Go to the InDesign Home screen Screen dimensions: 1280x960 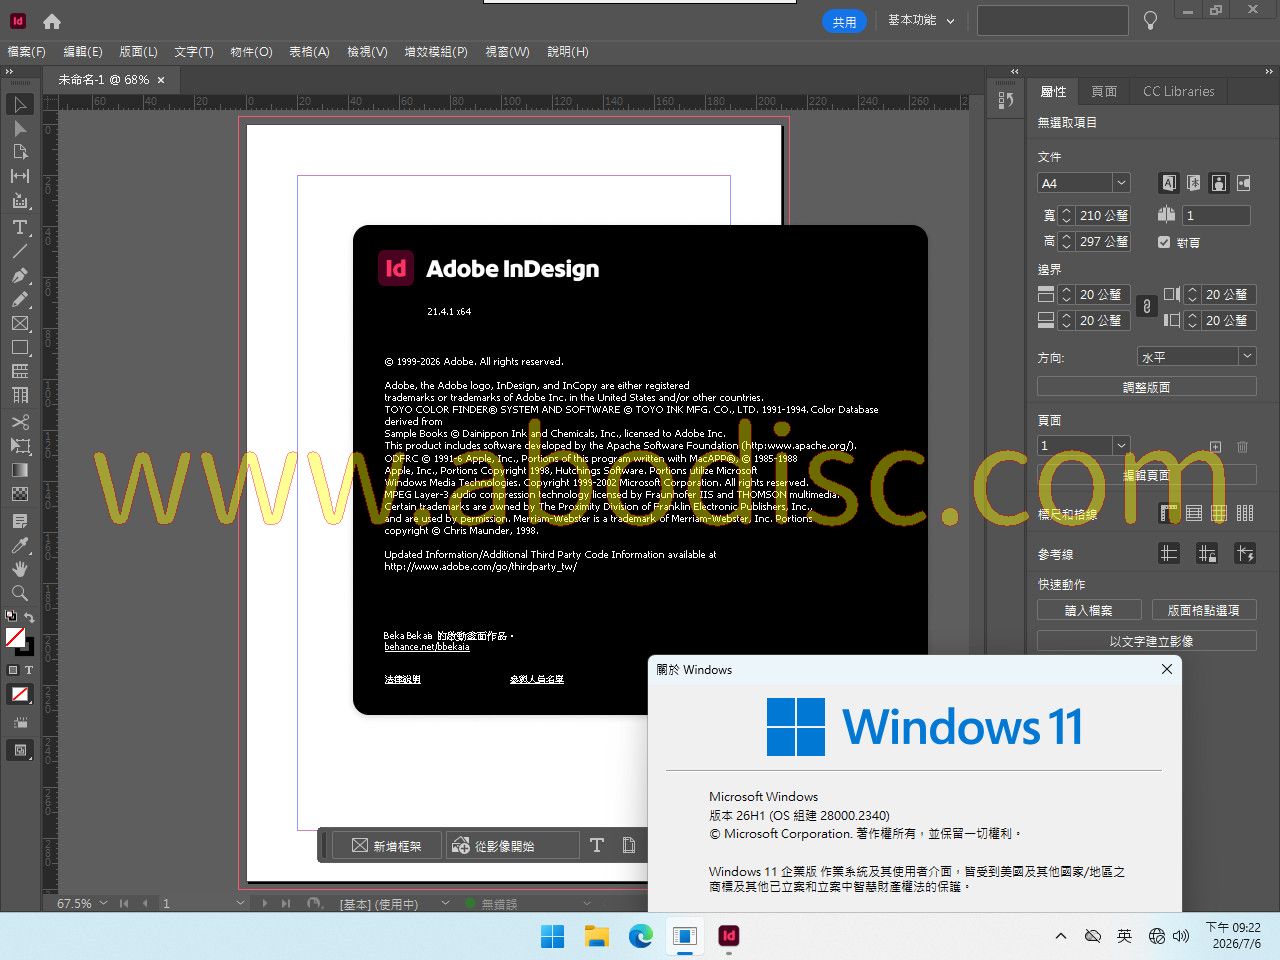coord(52,21)
